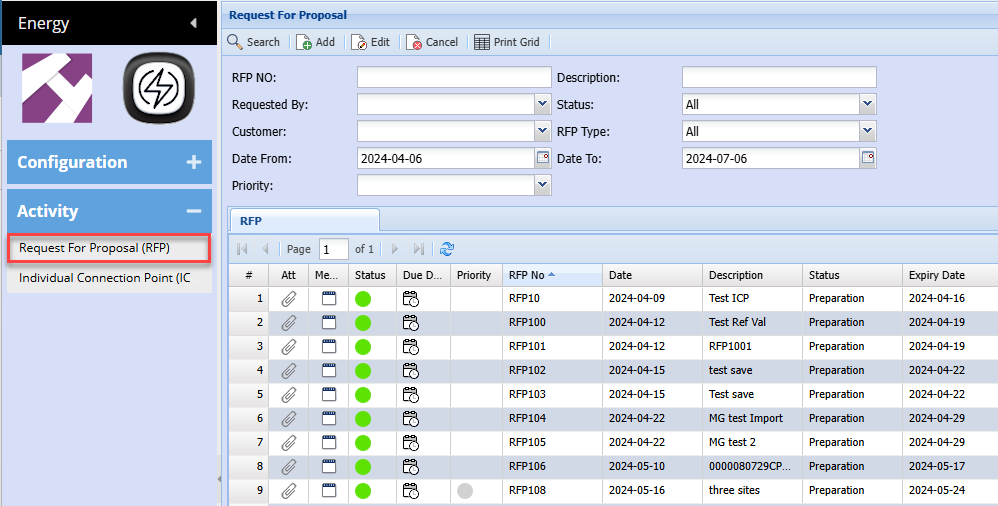Open the memo icon for RFP100
The height and width of the screenshot is (506, 998).
[328, 322]
